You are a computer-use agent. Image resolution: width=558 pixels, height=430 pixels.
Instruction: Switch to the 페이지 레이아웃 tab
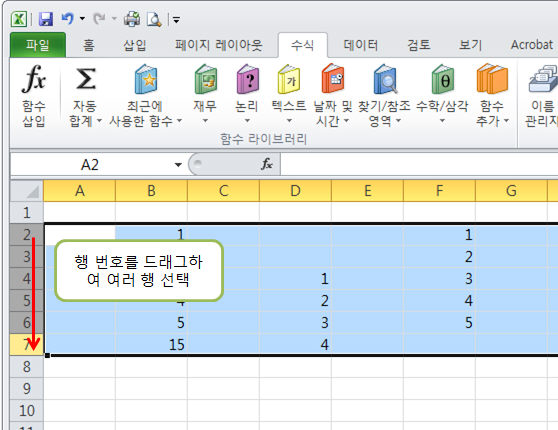218,45
